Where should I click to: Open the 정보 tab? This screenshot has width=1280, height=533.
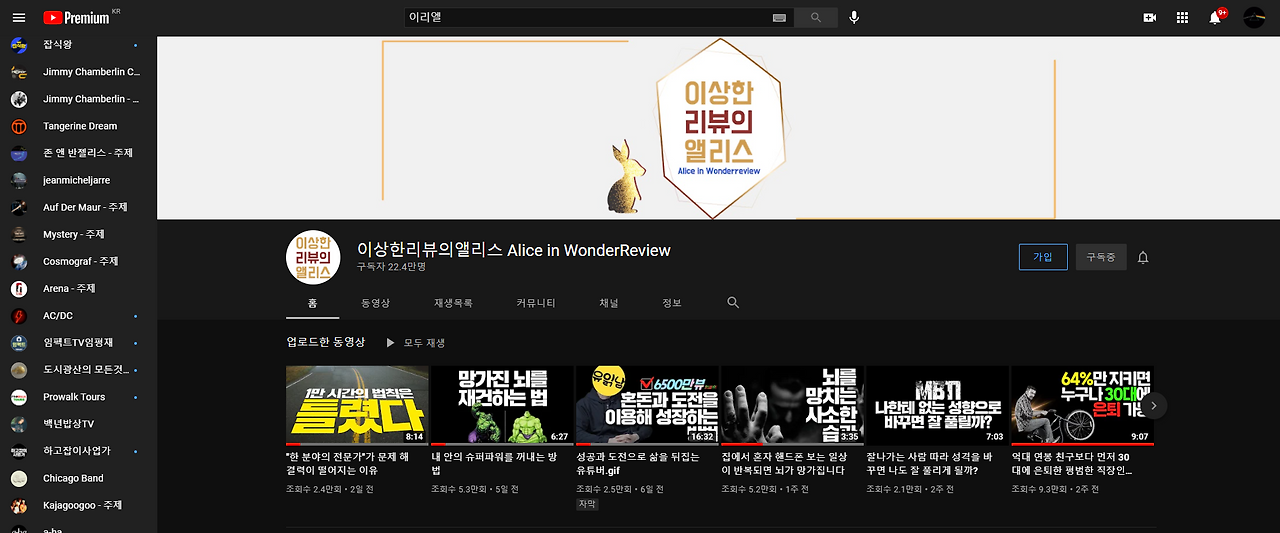pyautogui.click(x=672, y=303)
